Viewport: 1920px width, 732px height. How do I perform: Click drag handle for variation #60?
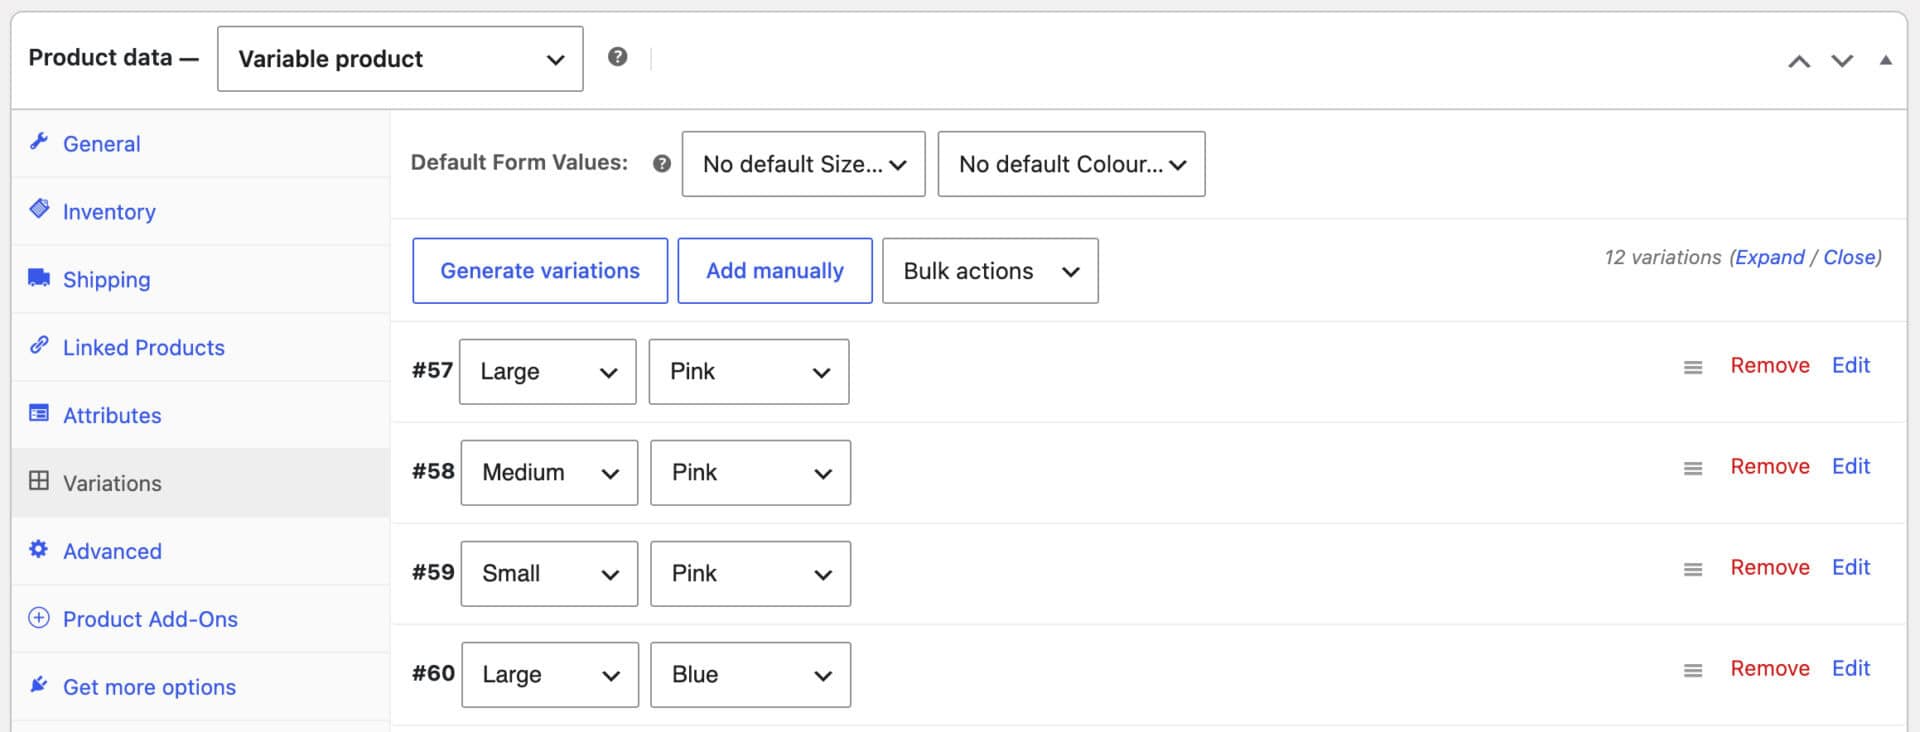1693,671
